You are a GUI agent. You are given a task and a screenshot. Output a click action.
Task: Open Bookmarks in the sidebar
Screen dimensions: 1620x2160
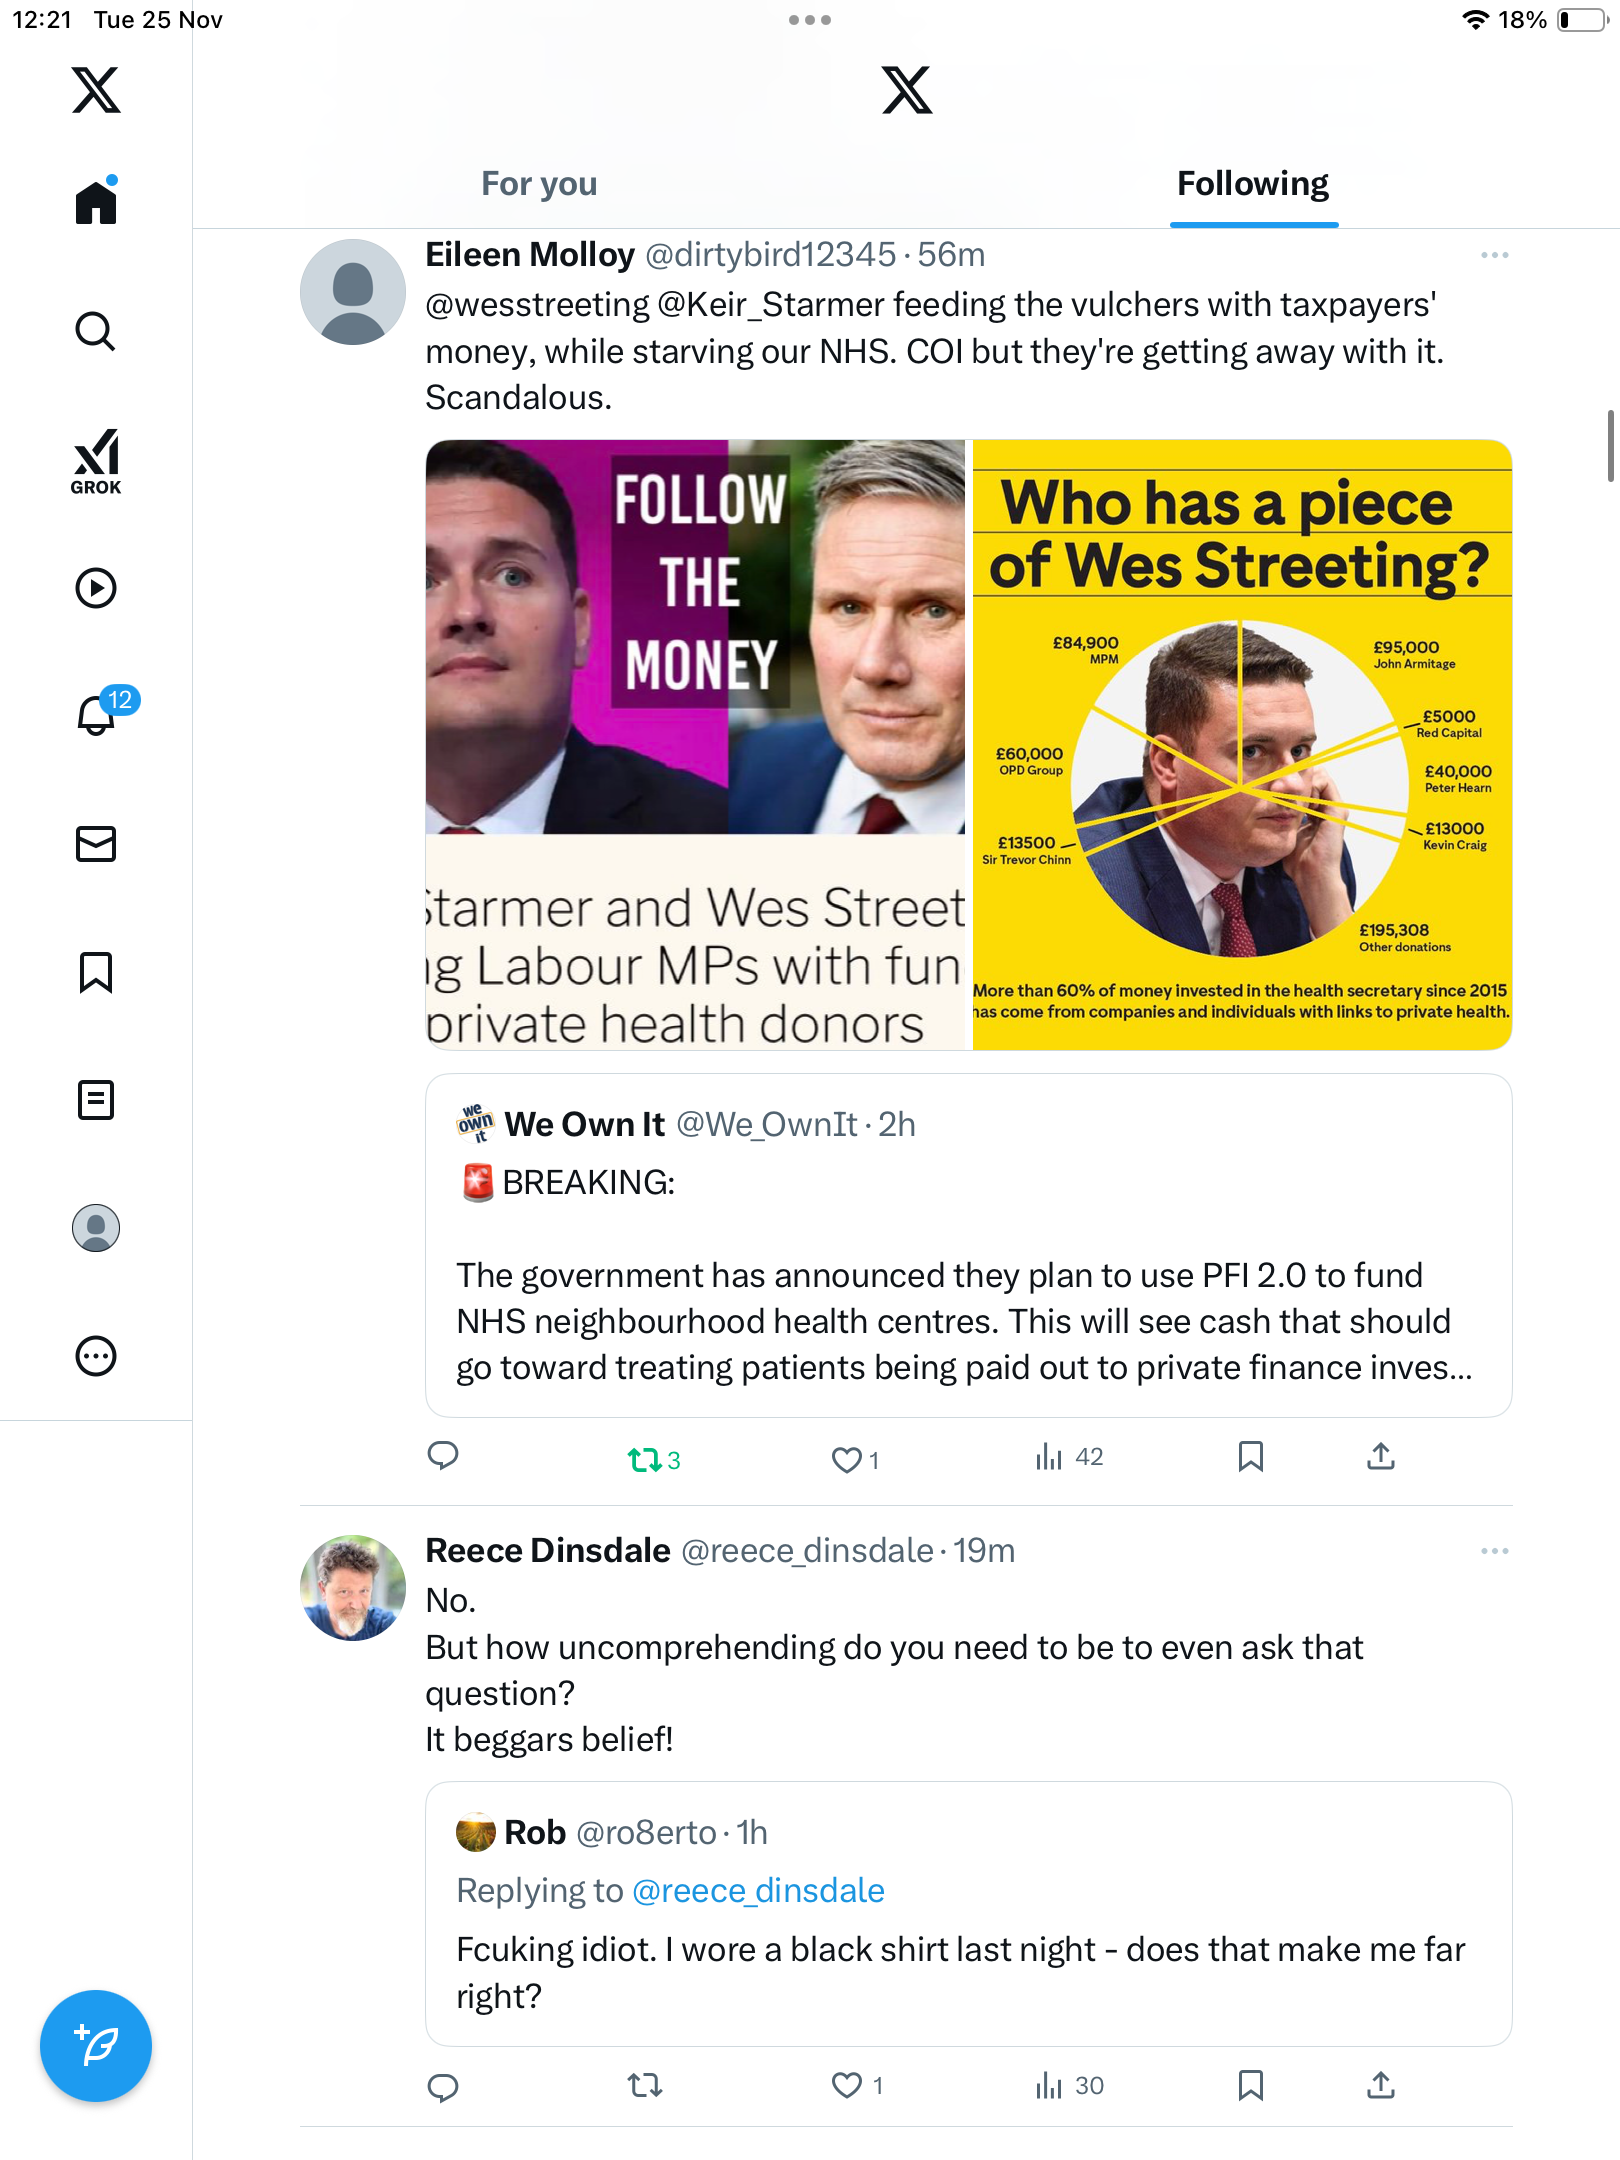coord(96,972)
